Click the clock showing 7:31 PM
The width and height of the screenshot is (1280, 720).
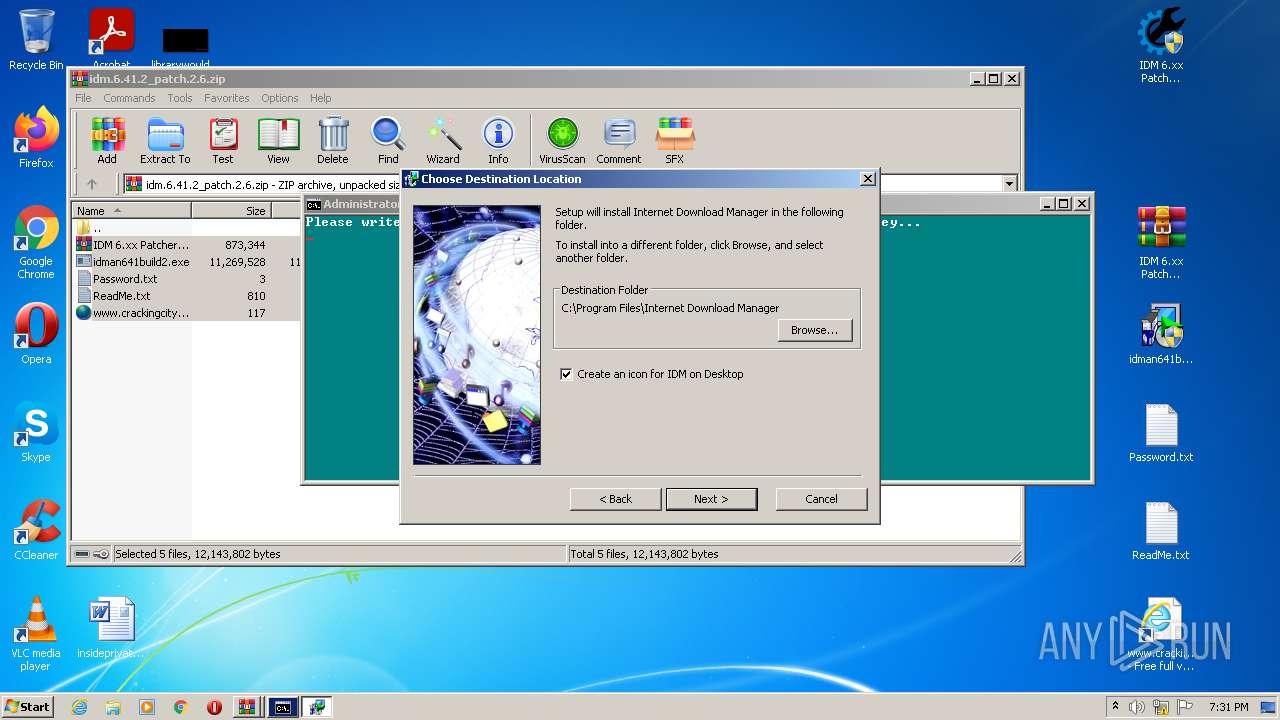click(1228, 707)
